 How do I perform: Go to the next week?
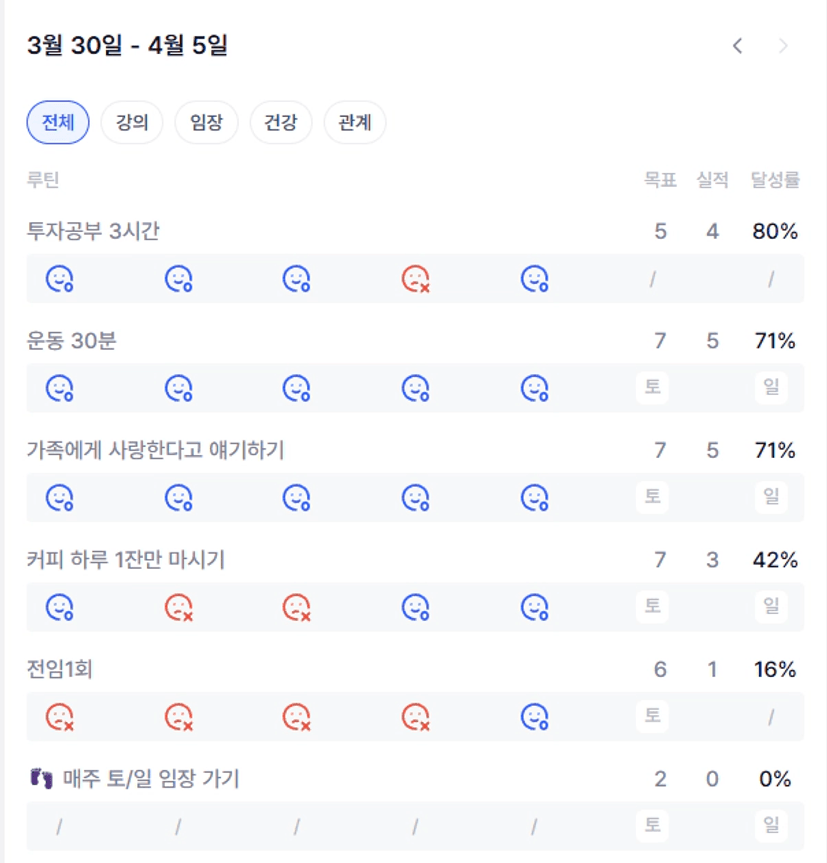point(783,46)
